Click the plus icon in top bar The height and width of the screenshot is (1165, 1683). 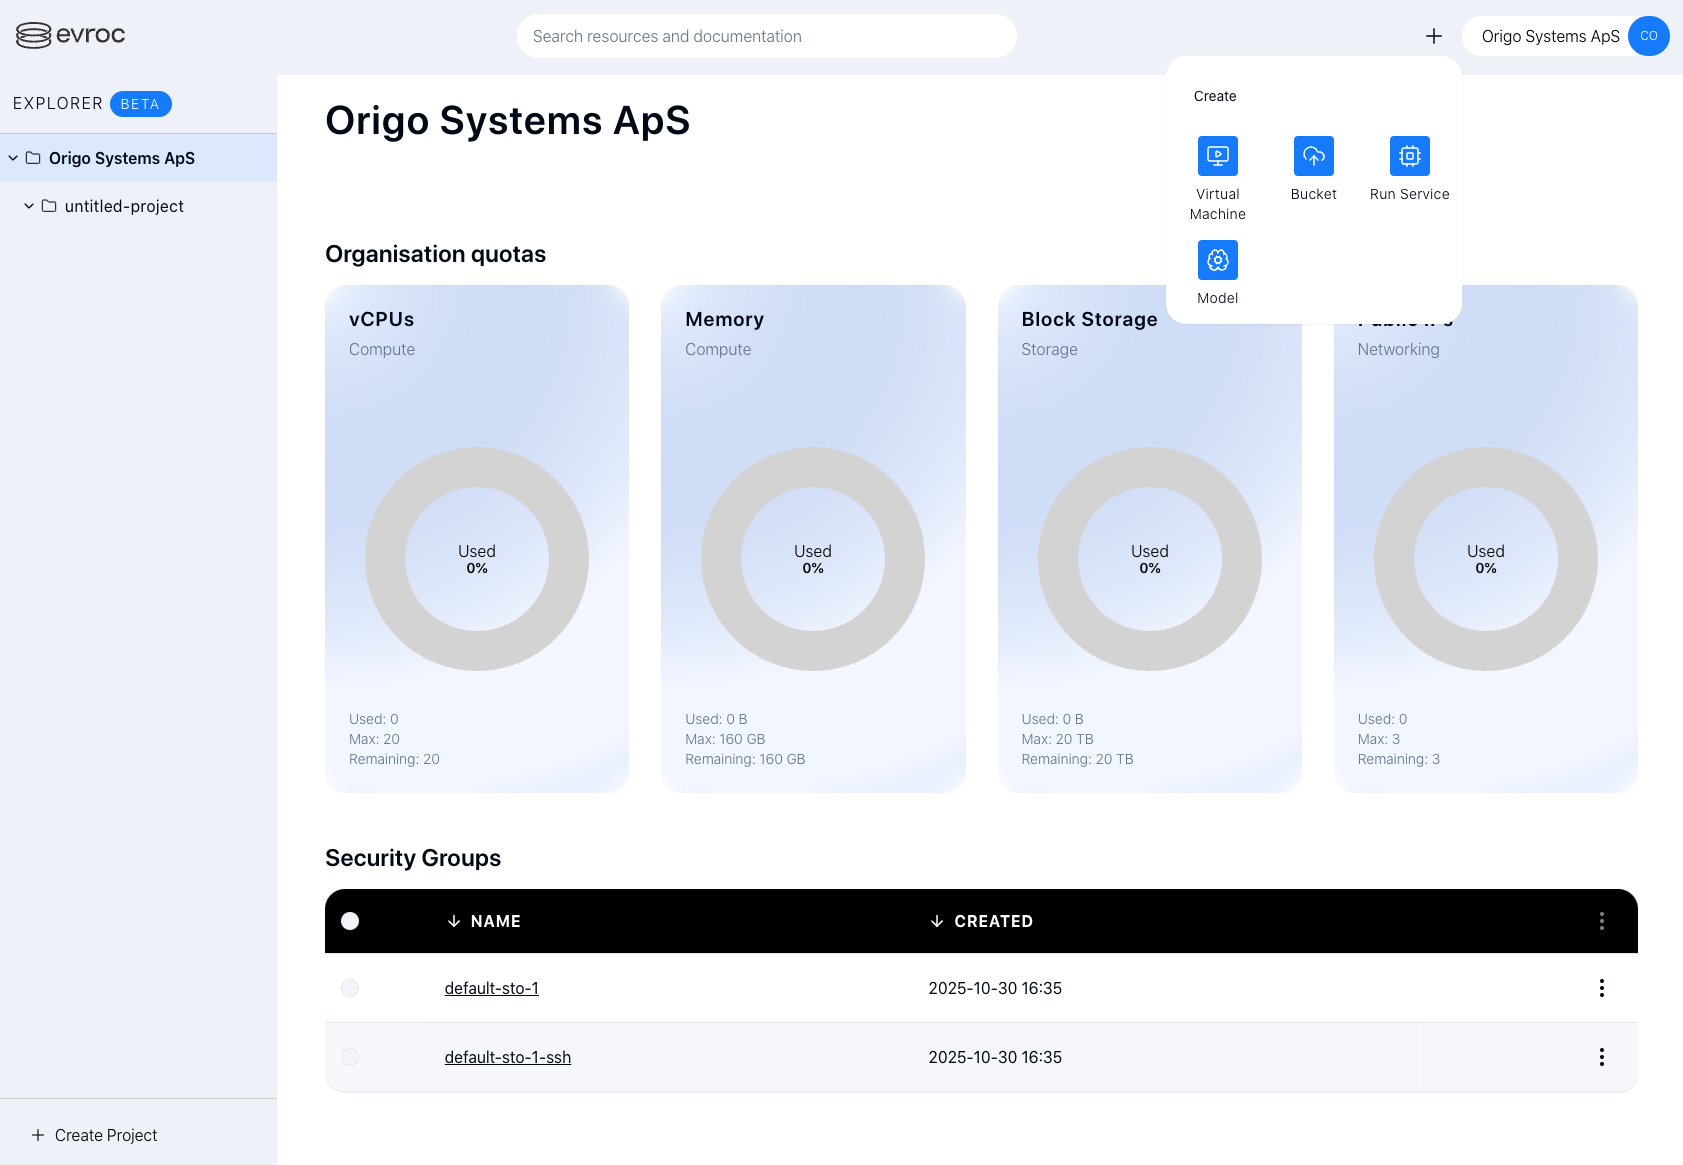coord(1433,36)
